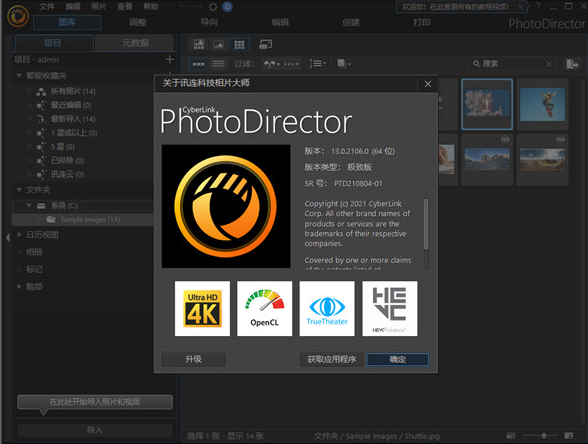Click the 升级 button in dialog

click(194, 359)
